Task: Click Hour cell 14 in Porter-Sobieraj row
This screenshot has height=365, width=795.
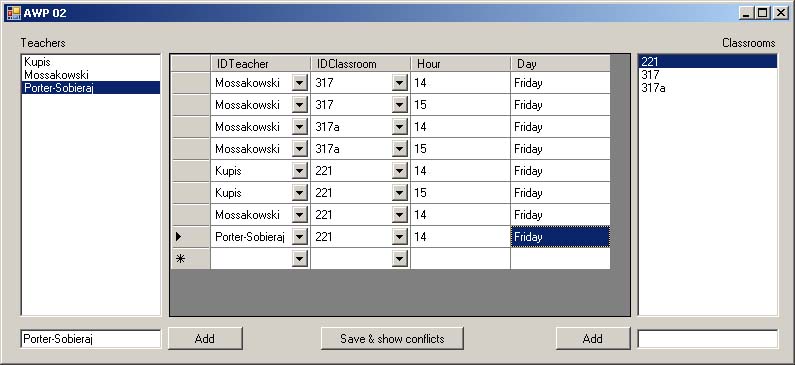Action: [x=460, y=237]
